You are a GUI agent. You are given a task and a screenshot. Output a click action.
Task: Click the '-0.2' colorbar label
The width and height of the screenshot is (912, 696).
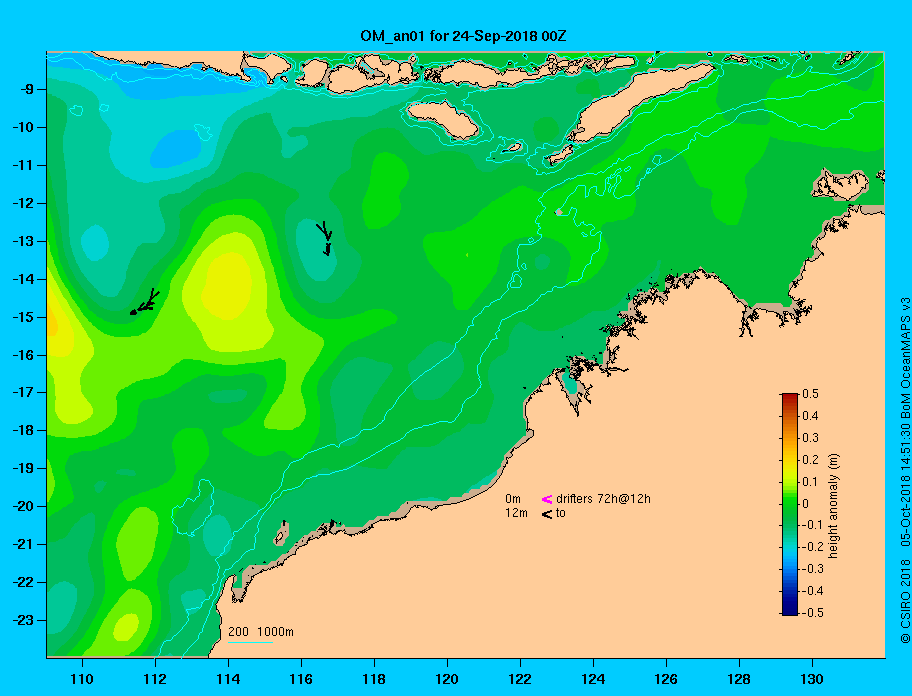click(813, 547)
